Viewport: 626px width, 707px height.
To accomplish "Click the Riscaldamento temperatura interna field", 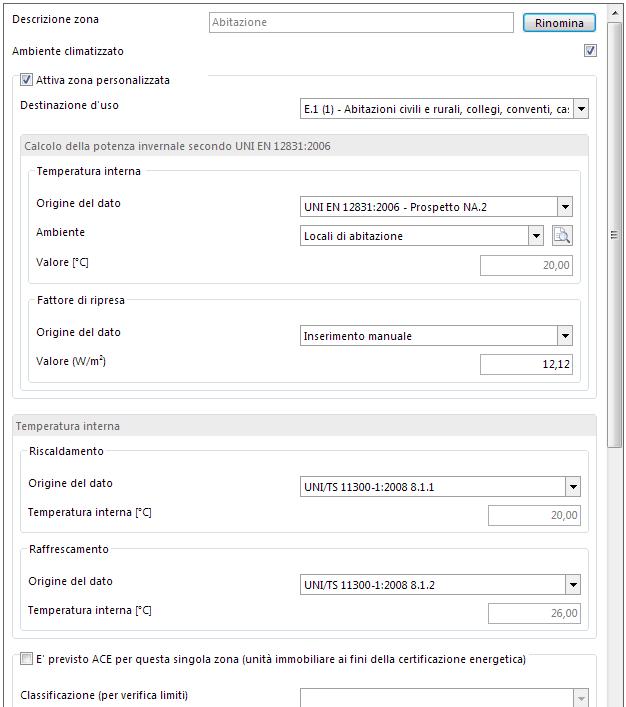I will click(x=534, y=515).
